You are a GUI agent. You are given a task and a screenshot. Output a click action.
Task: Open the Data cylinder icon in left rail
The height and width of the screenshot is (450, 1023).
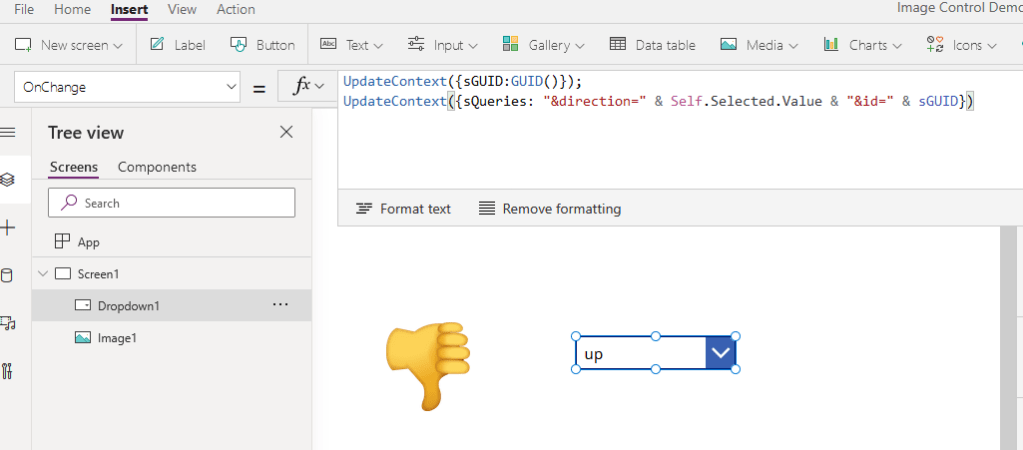click(8, 276)
